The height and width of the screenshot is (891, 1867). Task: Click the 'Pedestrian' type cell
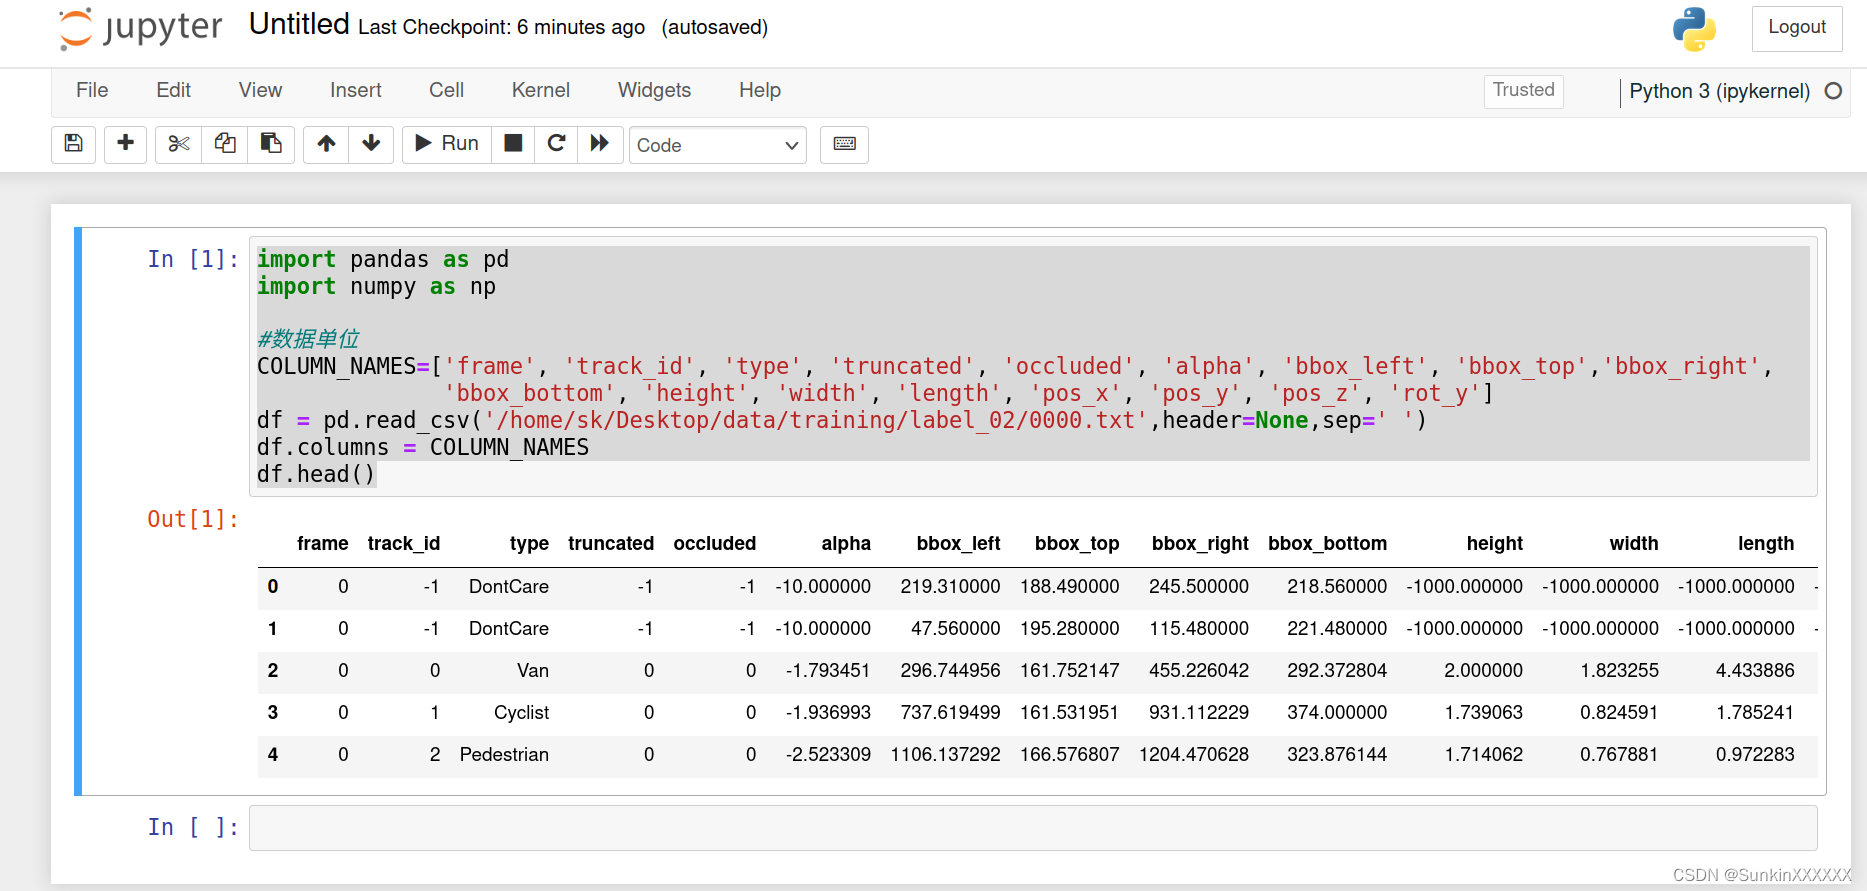[x=504, y=755]
